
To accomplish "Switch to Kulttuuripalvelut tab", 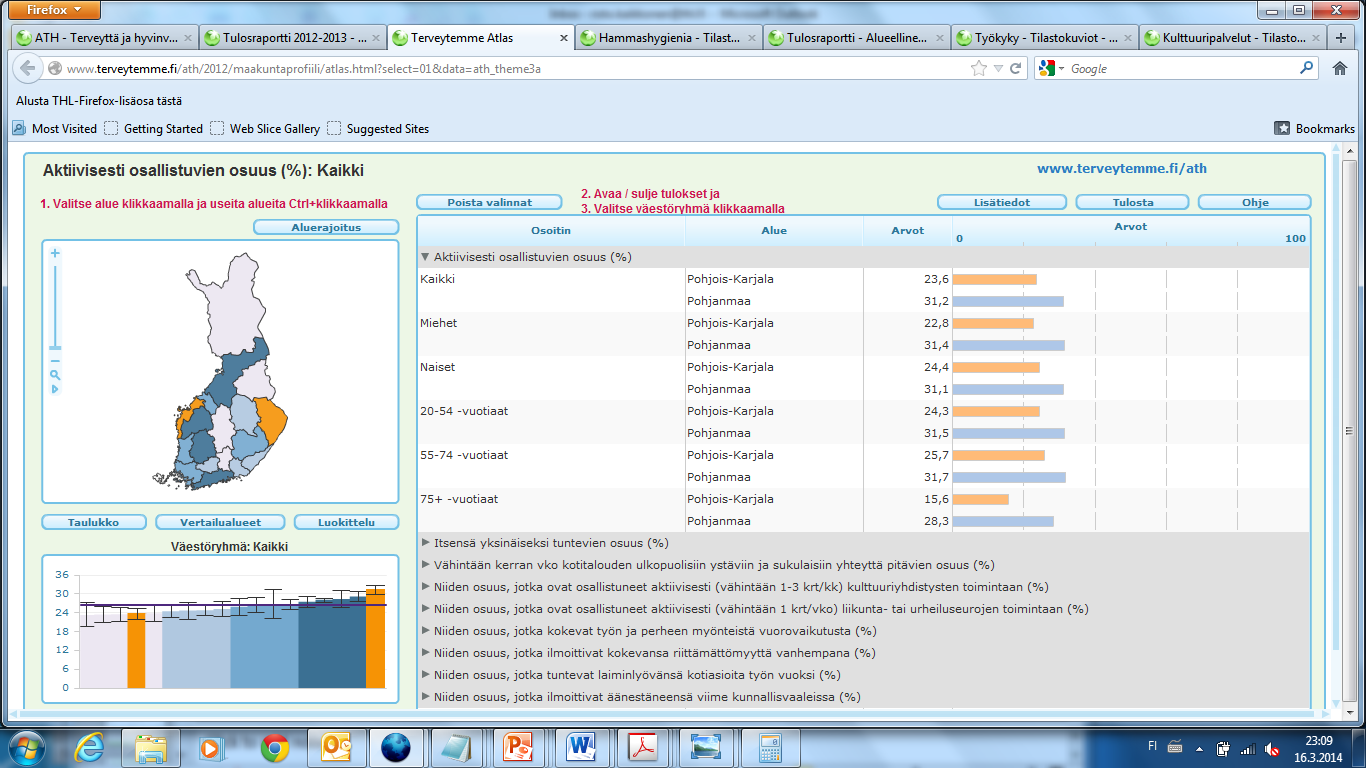I will (1231, 39).
